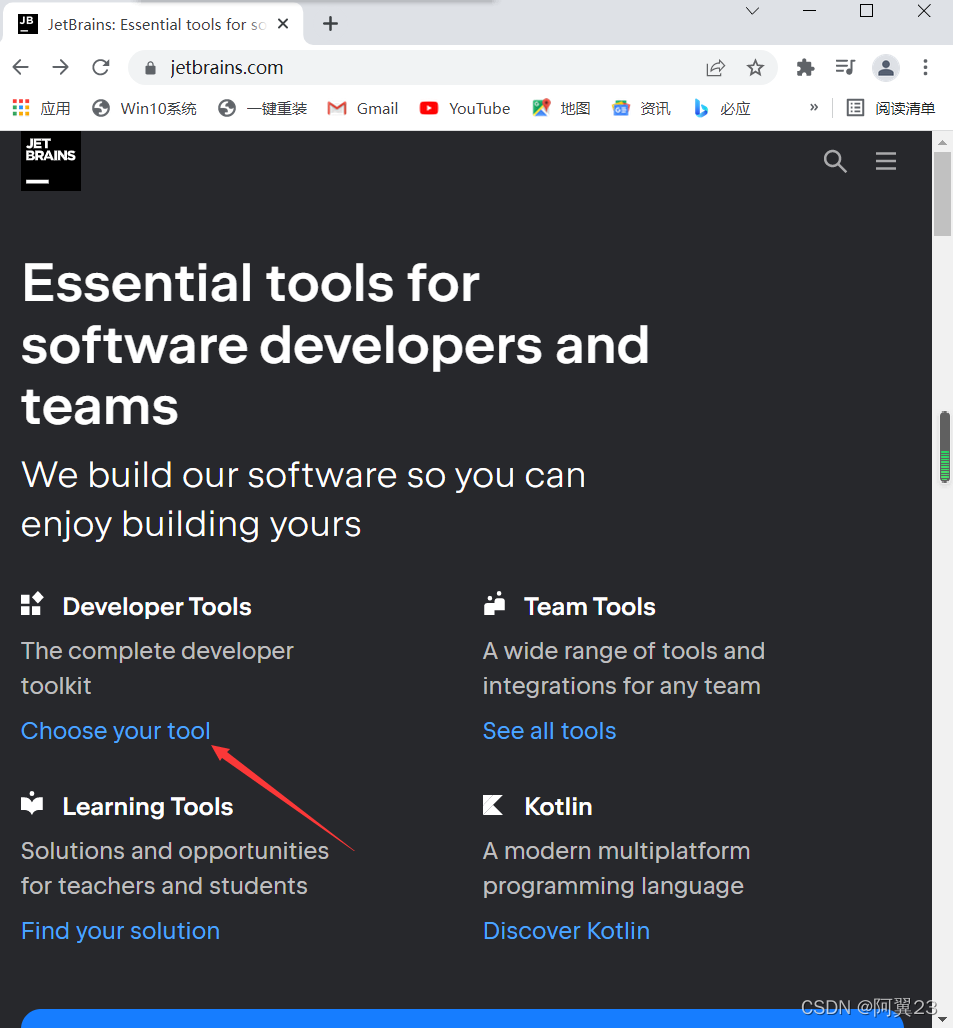
Task: Open the Chrome profile avatar
Action: click(x=885, y=68)
